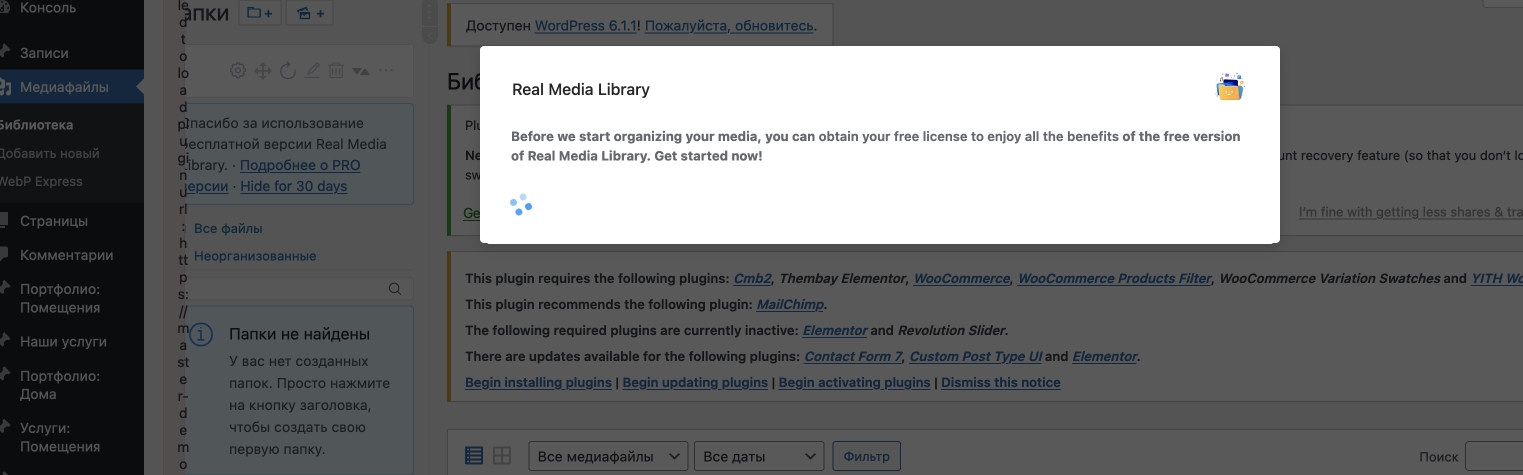The width and height of the screenshot is (1523, 475).
Task: Open folder settings gear icon
Action: coord(237,70)
